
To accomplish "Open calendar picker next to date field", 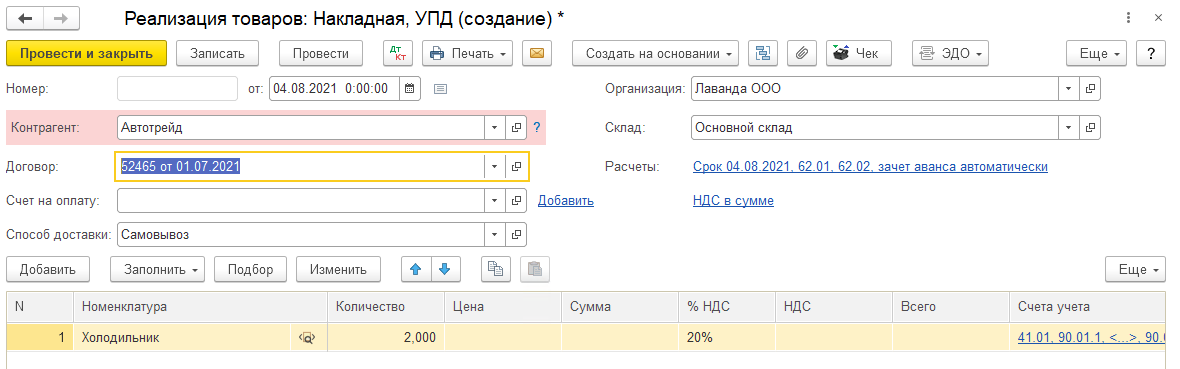I will click(409, 89).
